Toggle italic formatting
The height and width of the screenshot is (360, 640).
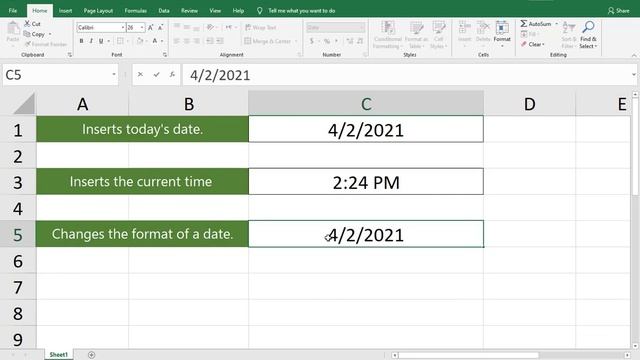(x=91, y=41)
